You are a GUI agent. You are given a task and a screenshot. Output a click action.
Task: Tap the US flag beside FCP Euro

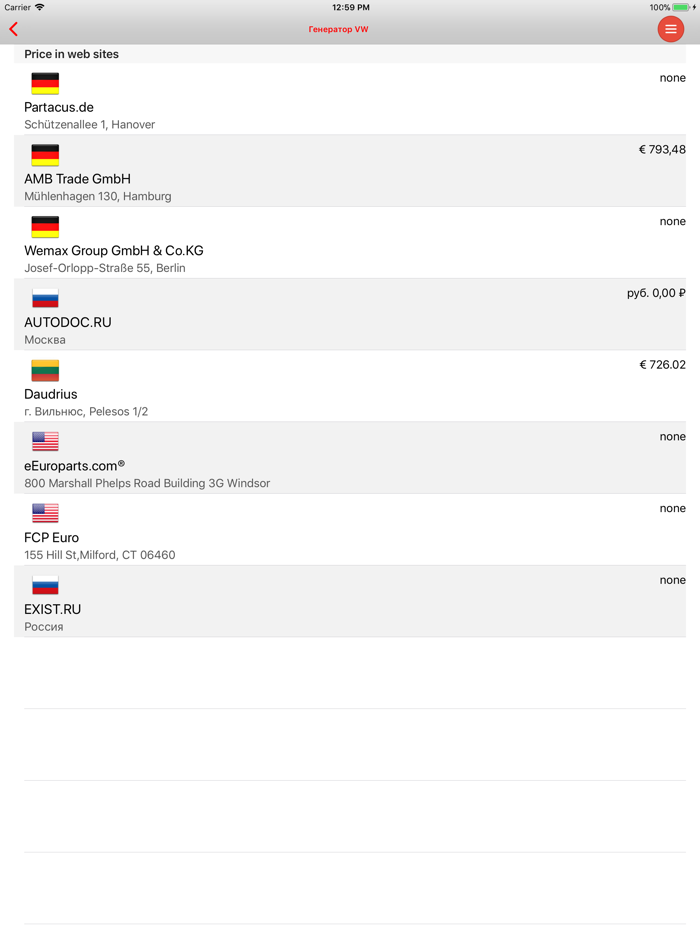(x=44, y=512)
